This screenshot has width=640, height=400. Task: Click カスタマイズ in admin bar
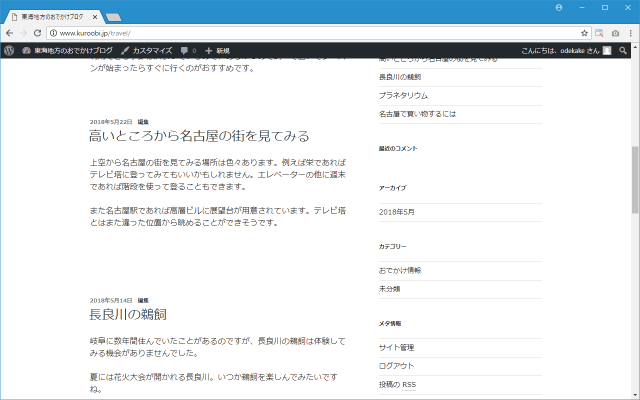pyautogui.click(x=146, y=50)
